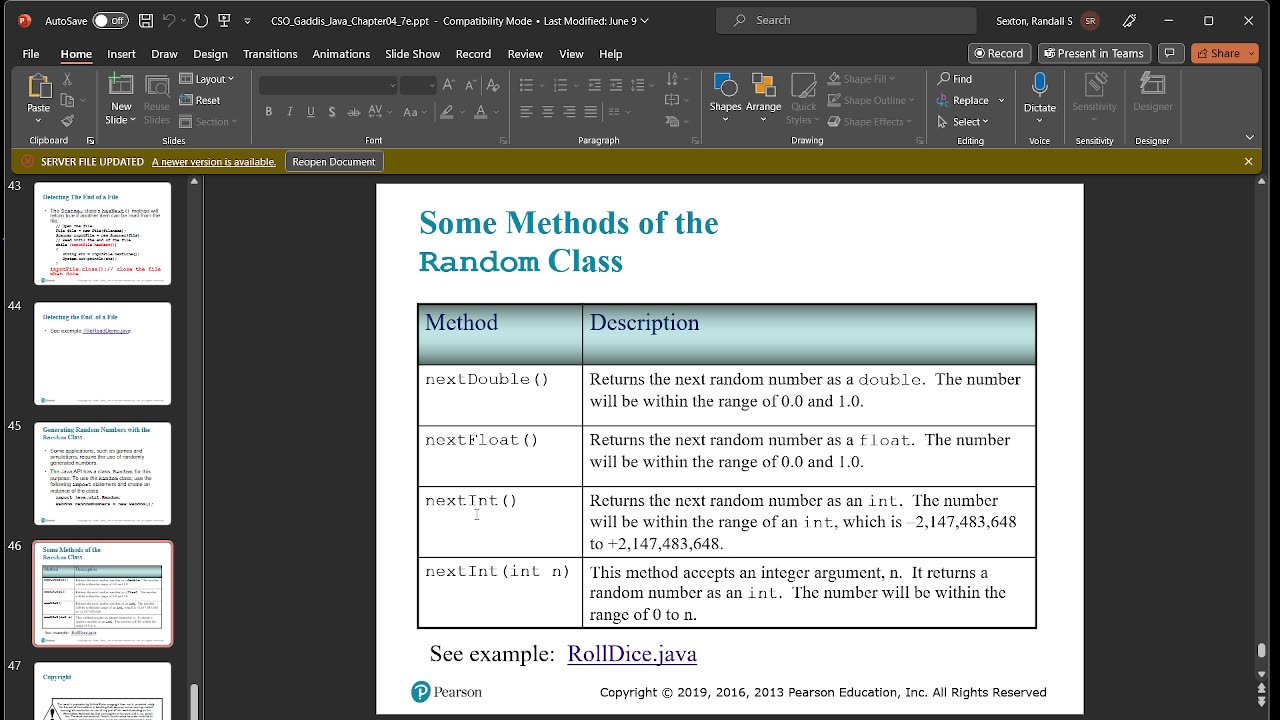Image resolution: width=1280 pixels, height=720 pixels.
Task: Switch to the Transitions tab
Action: [270, 53]
